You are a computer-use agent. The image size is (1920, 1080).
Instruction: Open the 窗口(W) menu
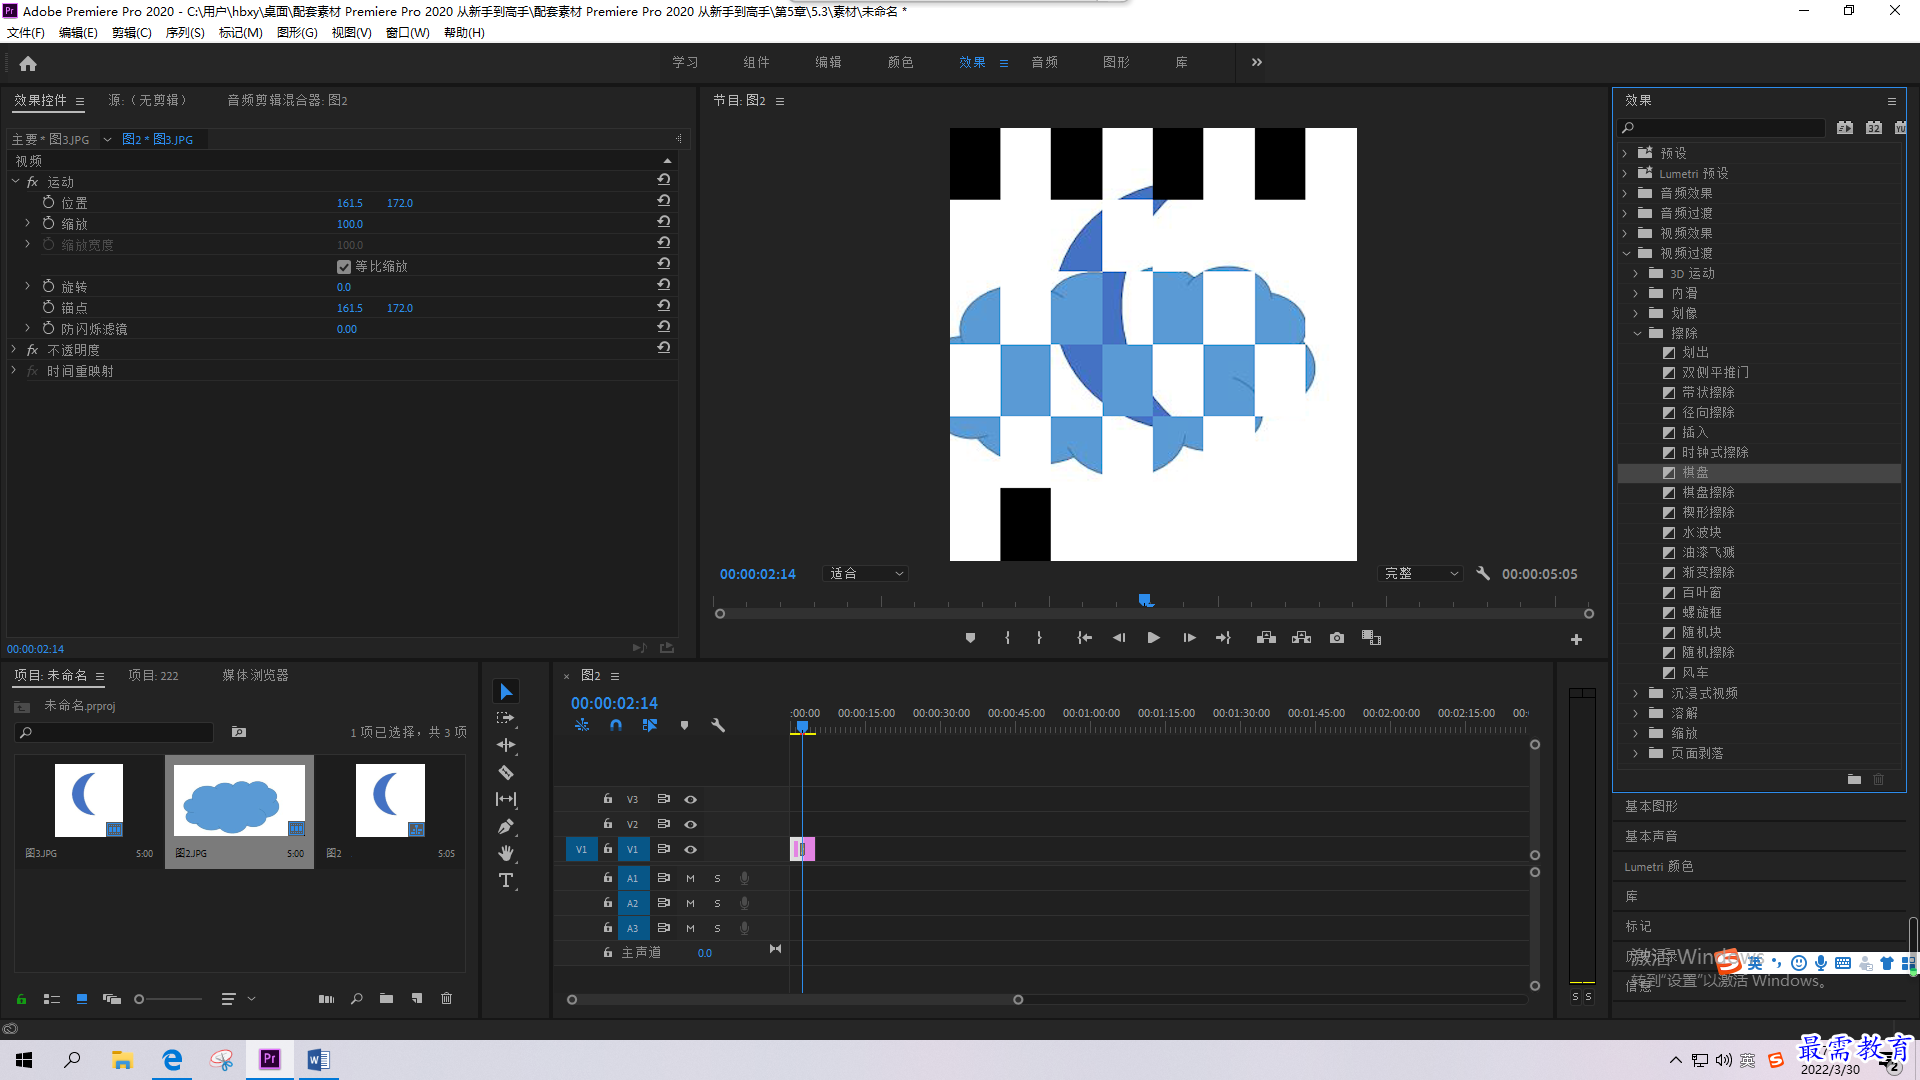point(407,33)
